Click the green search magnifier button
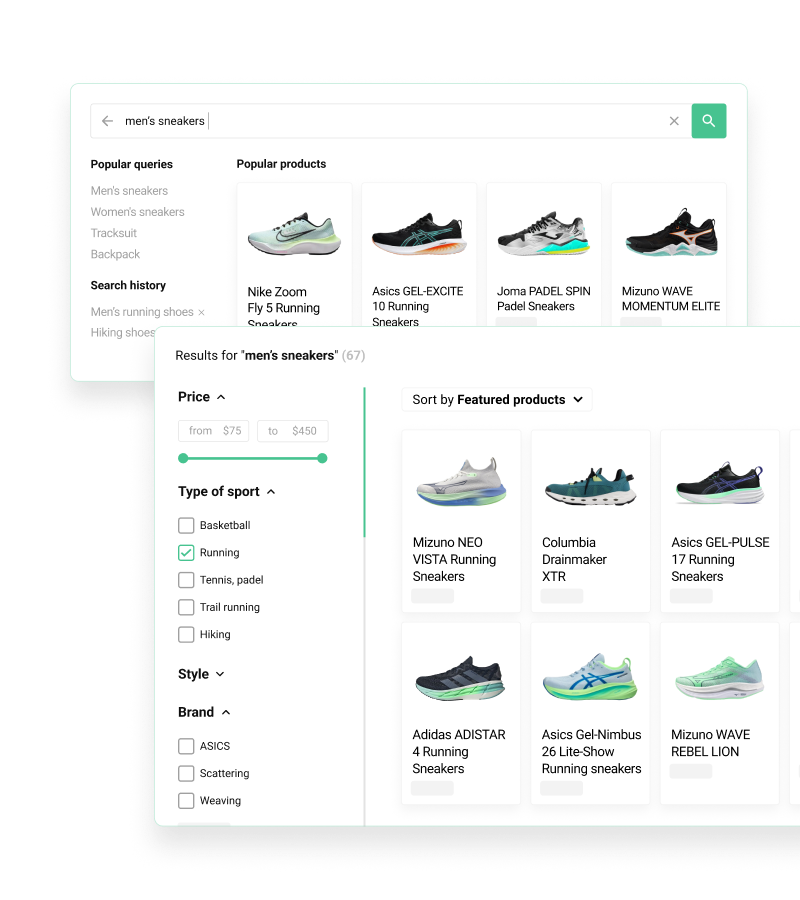 [x=709, y=121]
